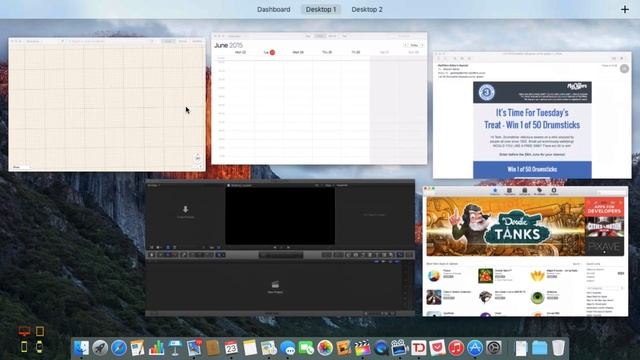Image resolution: width=640 pixels, height=360 pixels.
Task: Click New Project clapboard in Final Cut Pro
Action: 276,286
